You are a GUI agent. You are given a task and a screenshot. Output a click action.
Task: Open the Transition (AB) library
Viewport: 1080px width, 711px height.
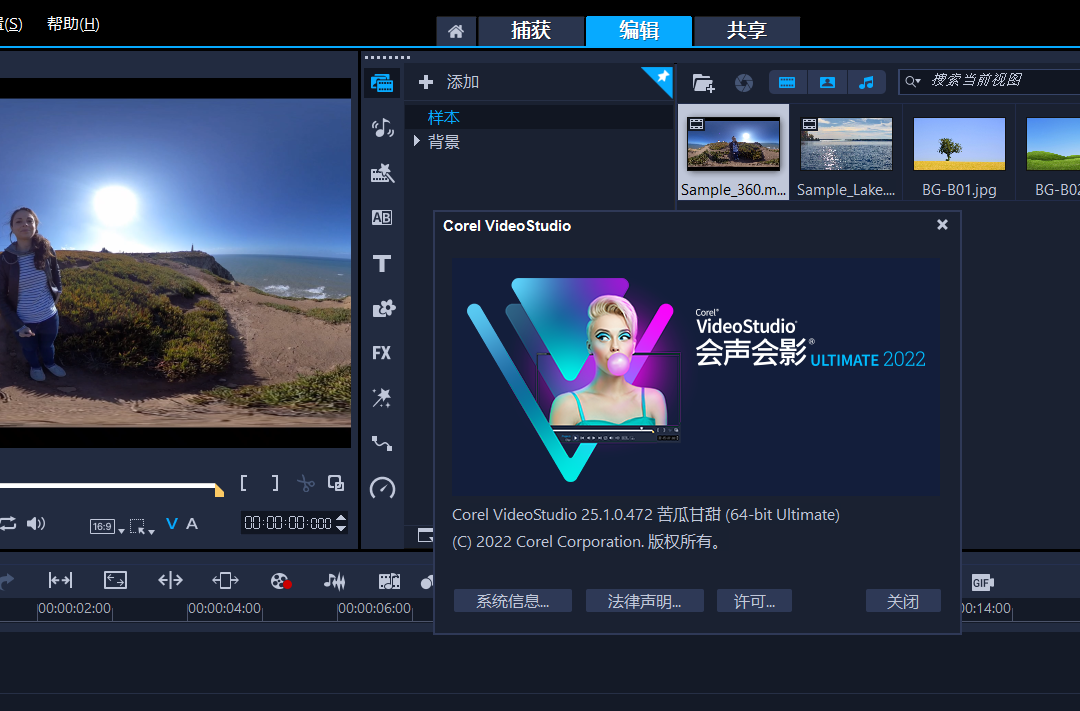(382, 218)
